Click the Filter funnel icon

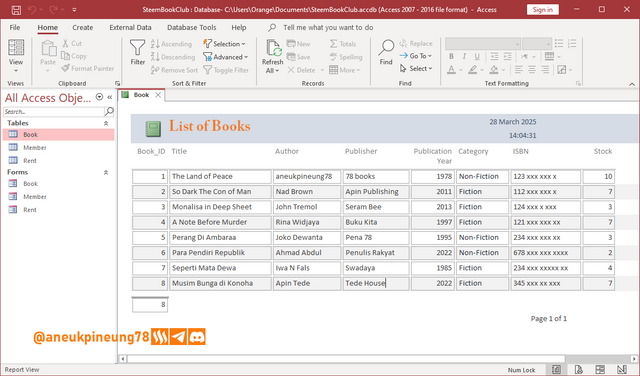138,48
